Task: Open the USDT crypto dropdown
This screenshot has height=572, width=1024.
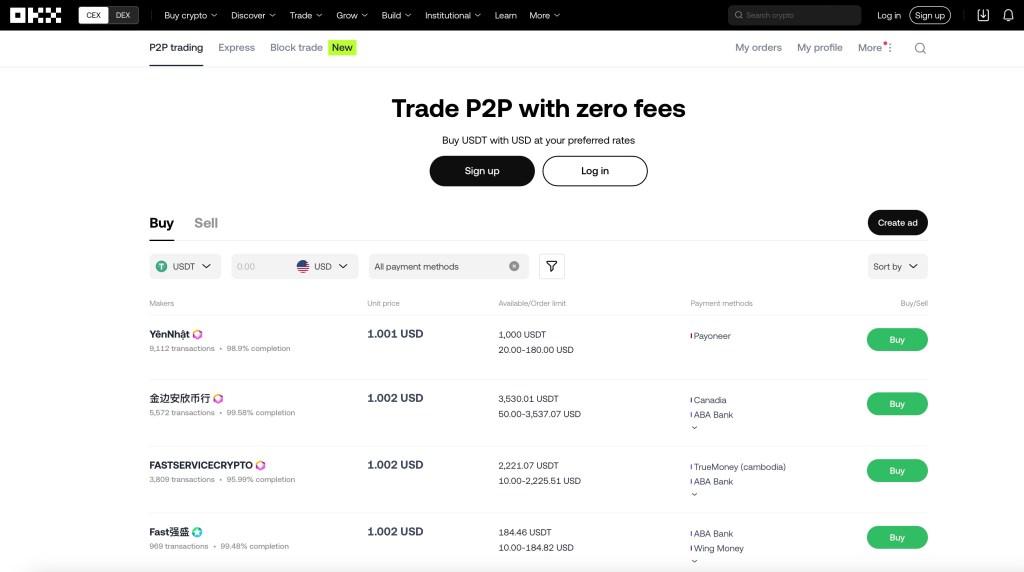Action: pos(187,266)
